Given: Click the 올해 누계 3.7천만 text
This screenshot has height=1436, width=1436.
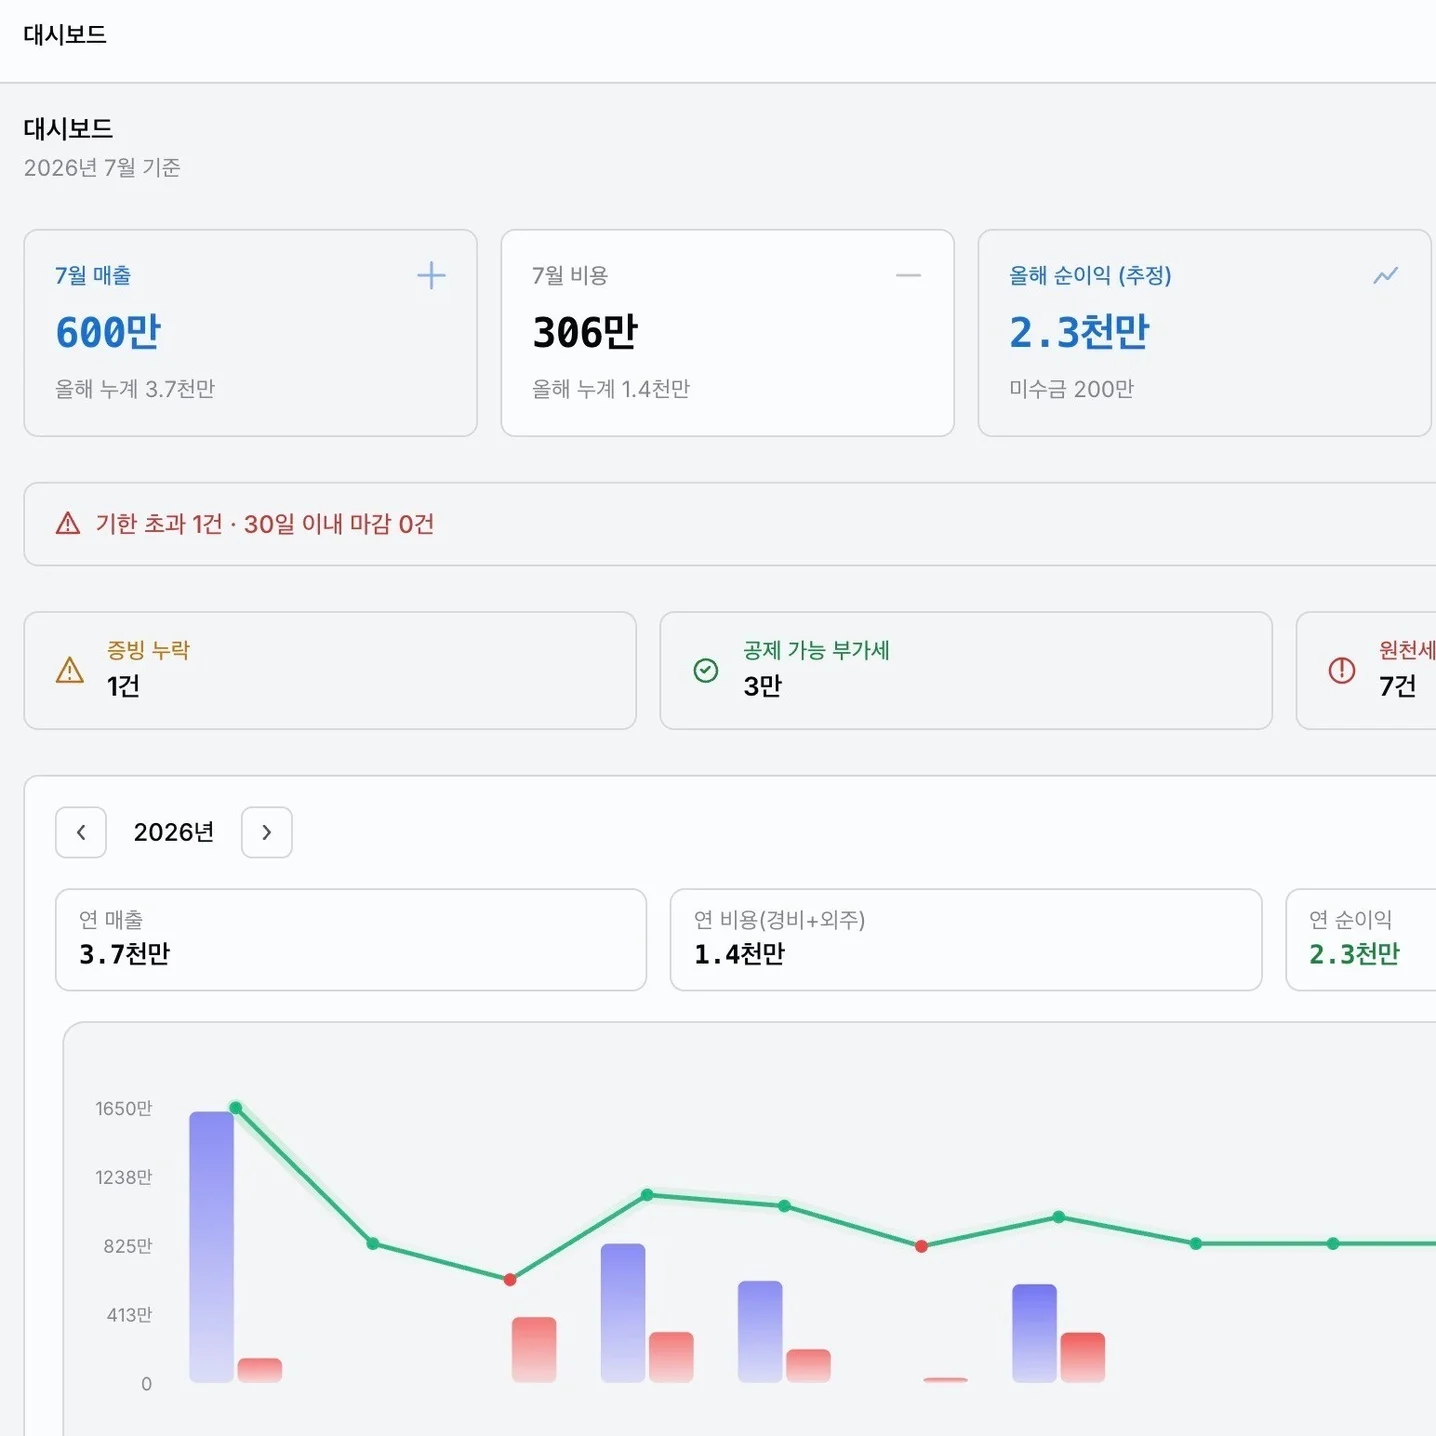Looking at the screenshot, I should (135, 389).
